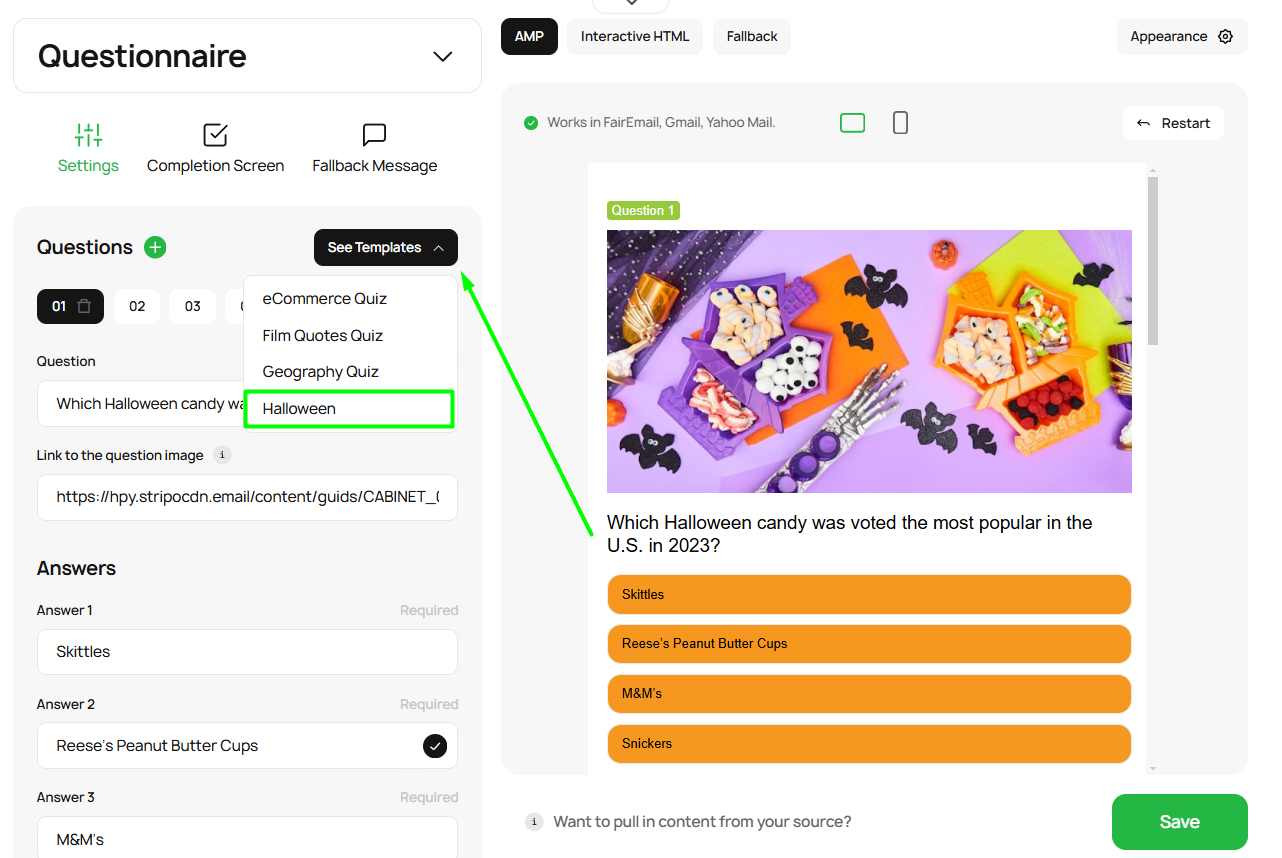Select question 03 tab
The height and width of the screenshot is (858, 1282).
tap(193, 307)
